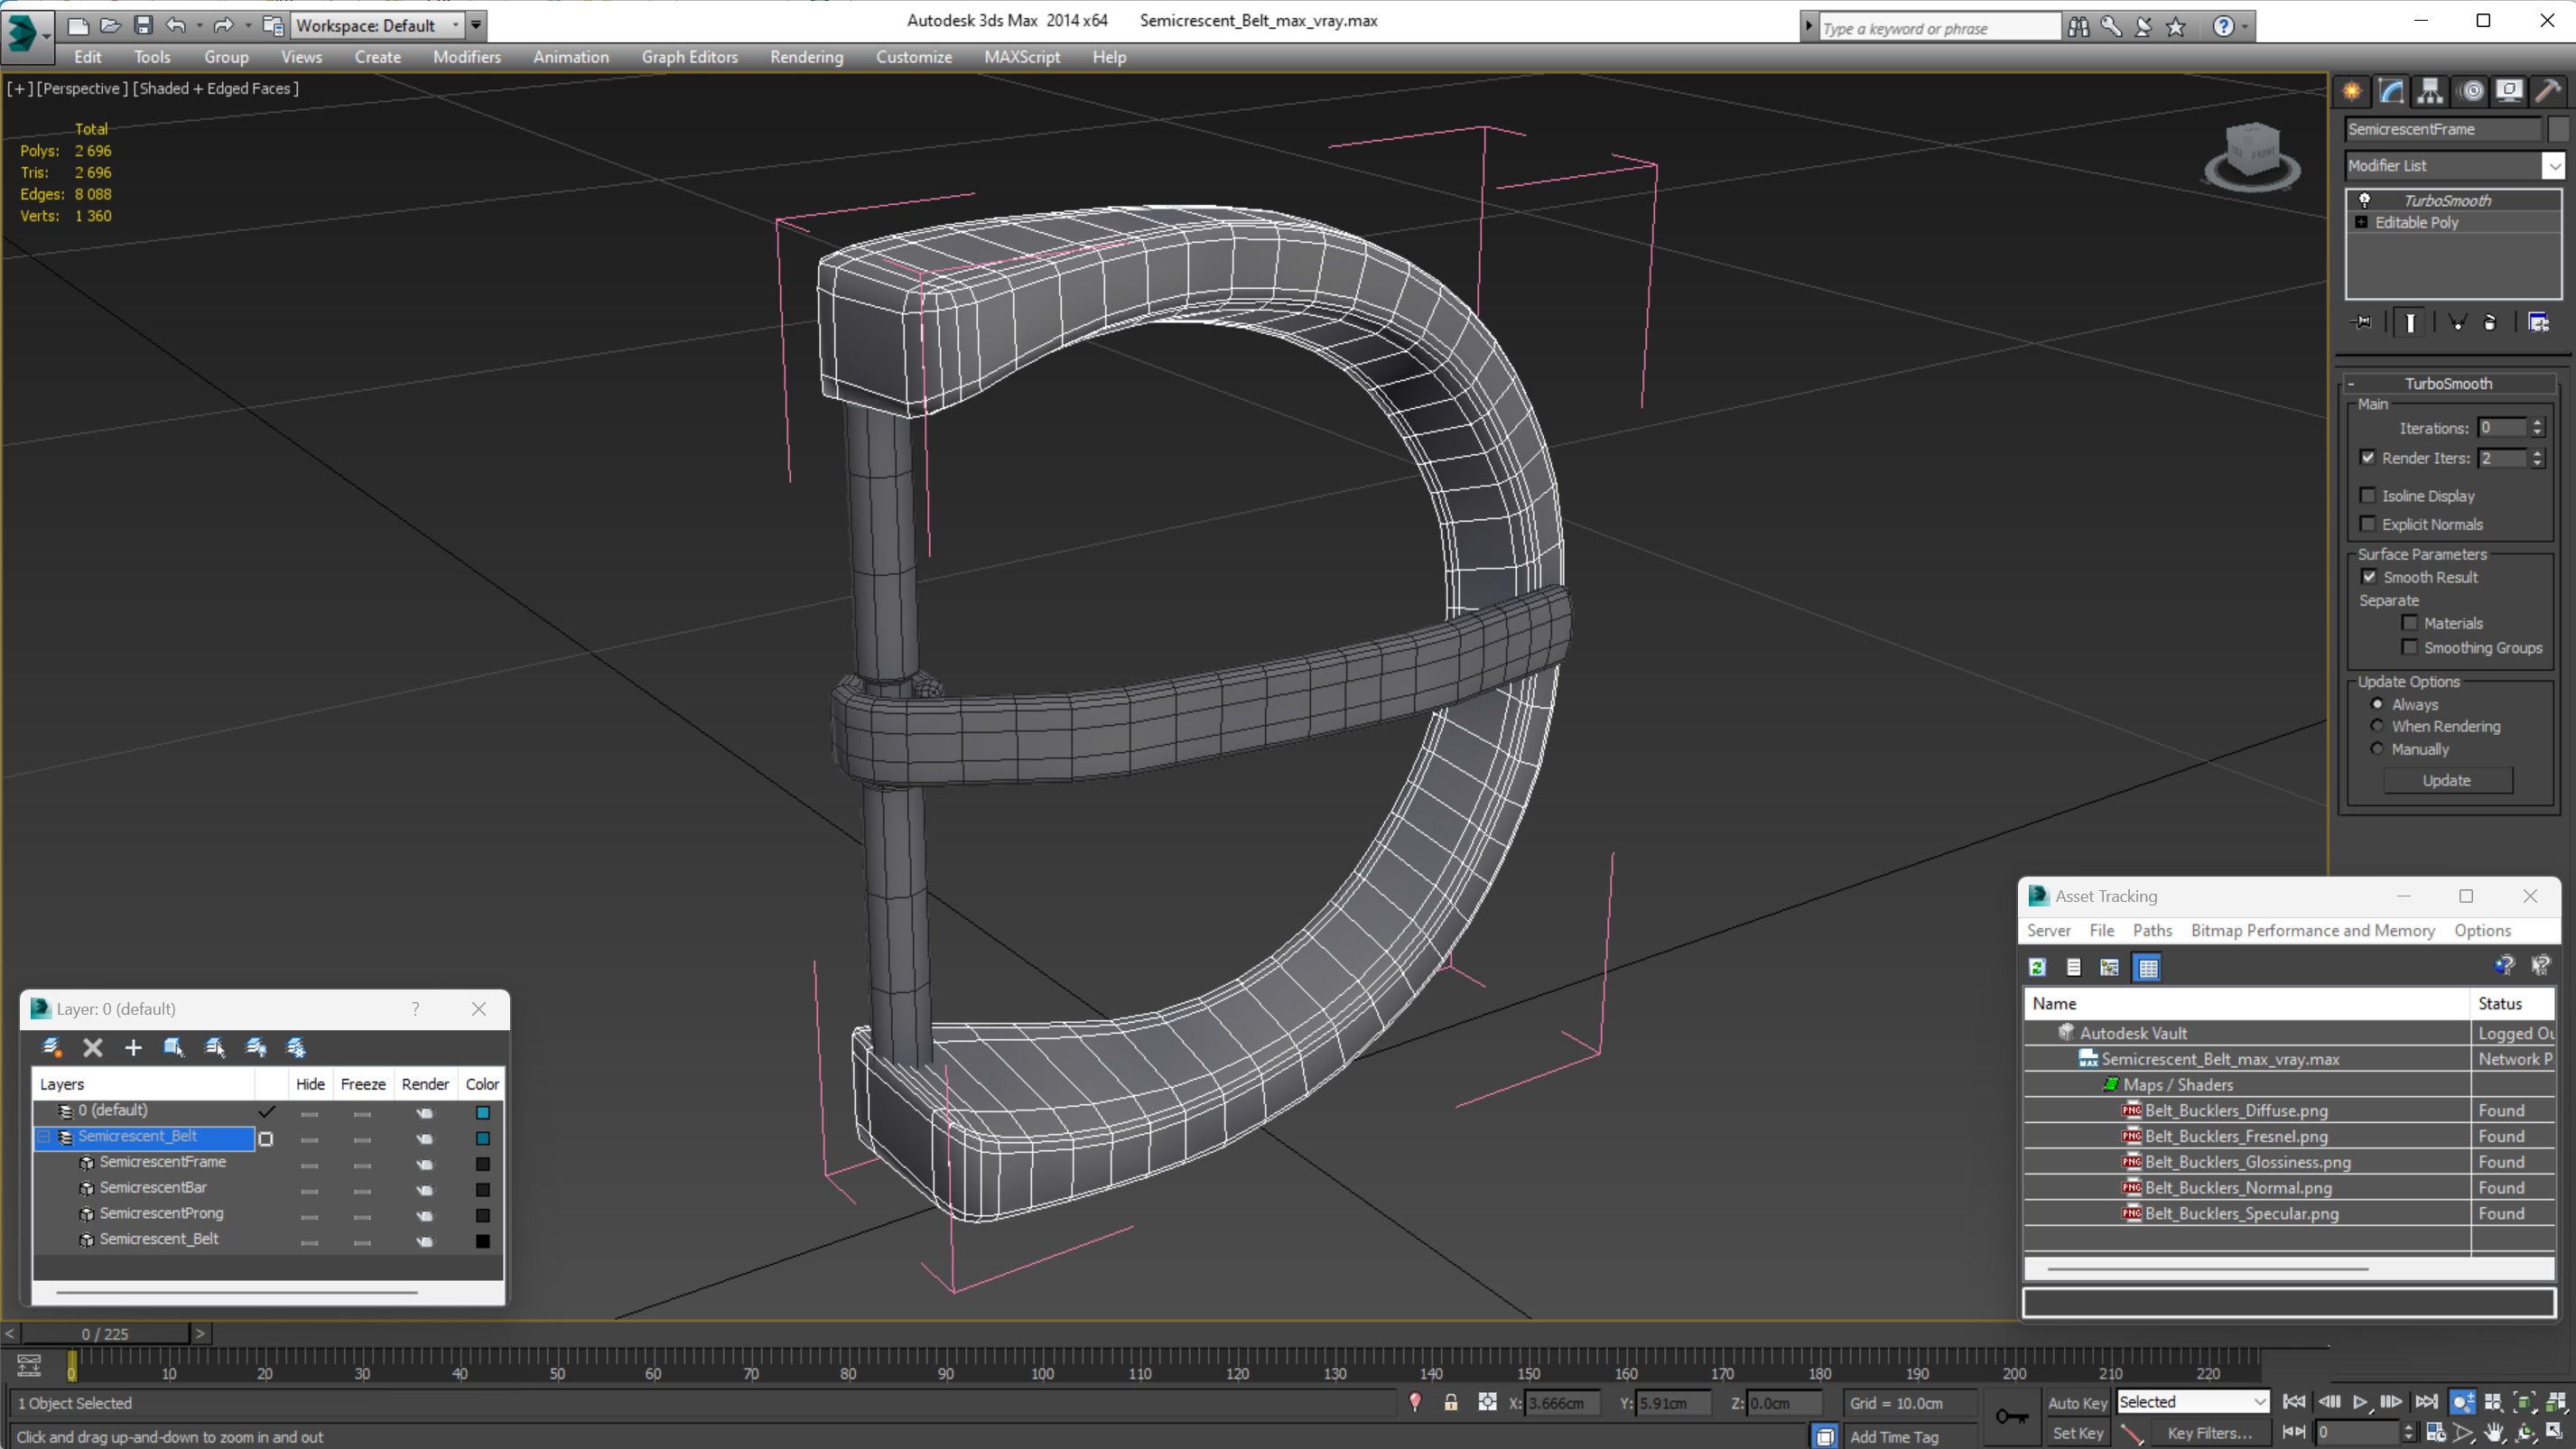The height and width of the screenshot is (1449, 2576).
Task: Increase Iterations spinner value
Action: (x=2537, y=423)
